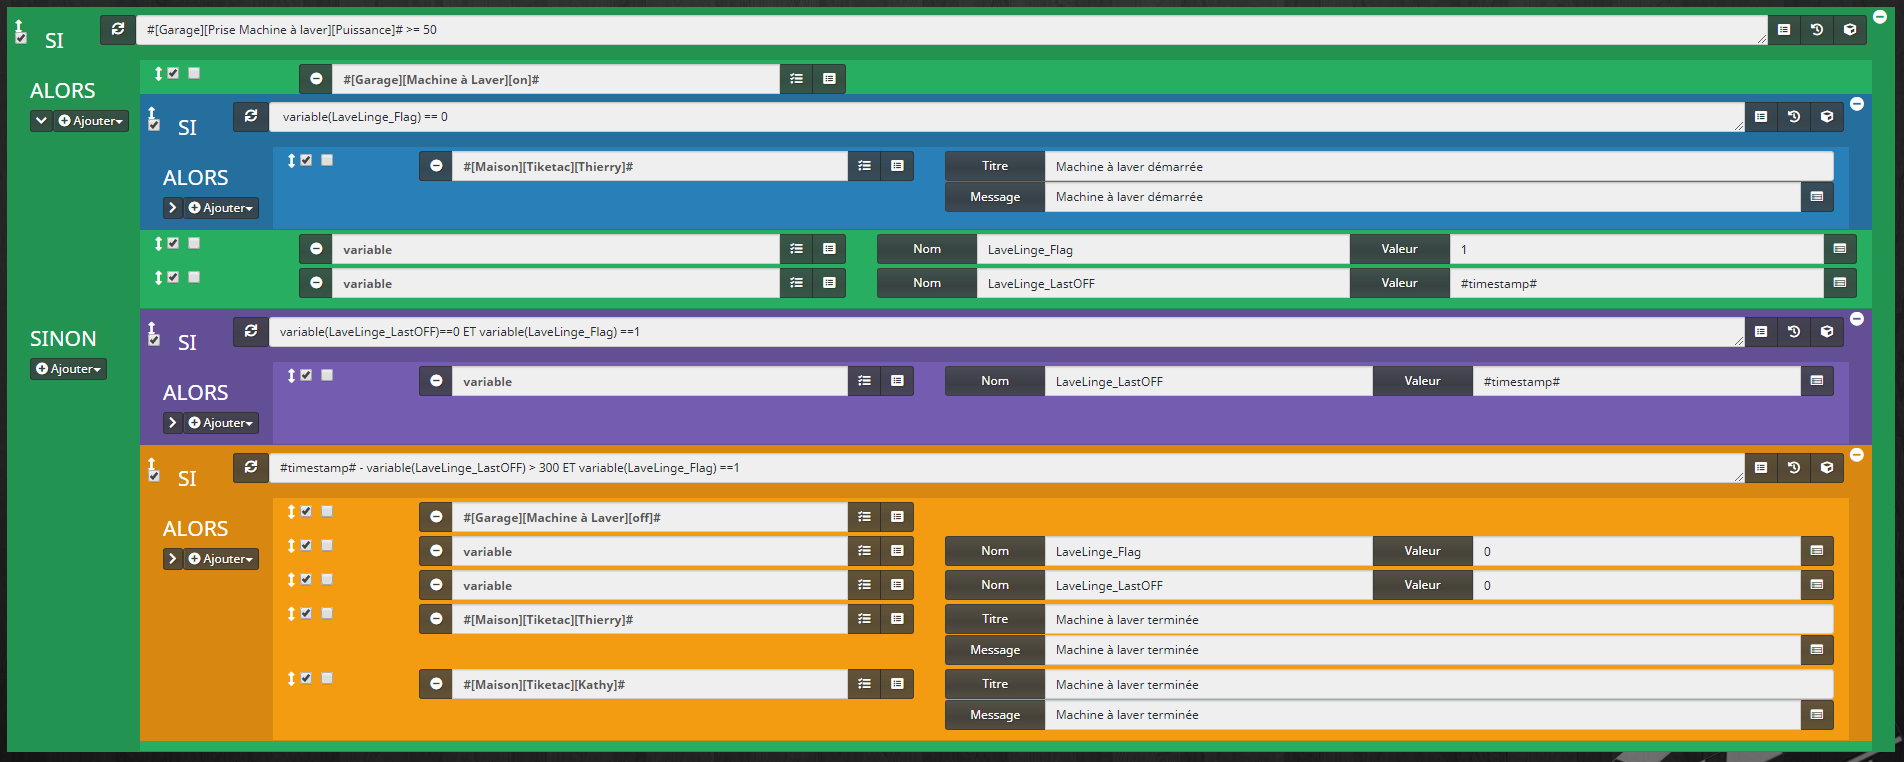Open command selector for Machine à Laver [off]

click(897, 517)
